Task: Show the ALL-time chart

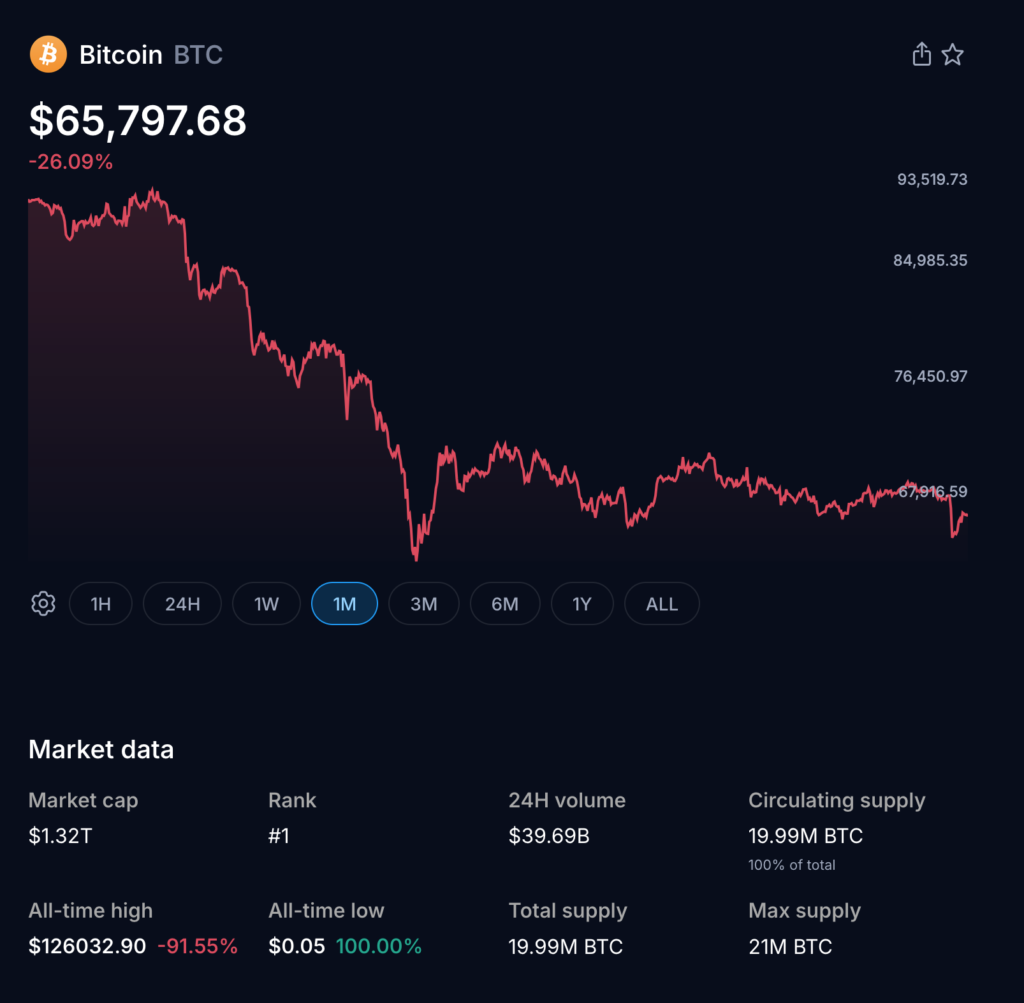Action: click(661, 603)
